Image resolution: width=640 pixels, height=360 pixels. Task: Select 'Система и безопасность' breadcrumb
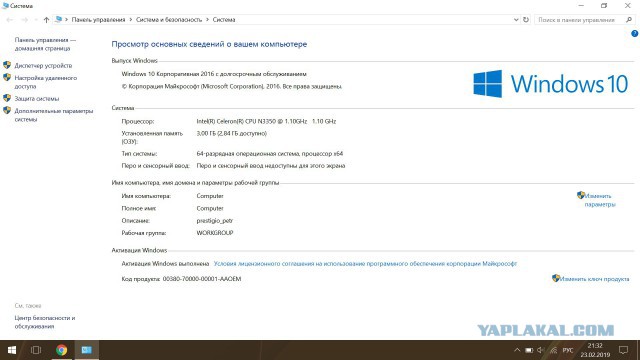coord(169,20)
